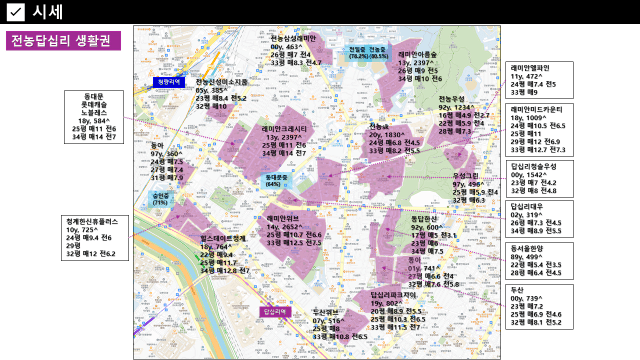This screenshot has height=360, width=640.
Task: Select the 동서울한양 callout box
Action: tap(539, 261)
